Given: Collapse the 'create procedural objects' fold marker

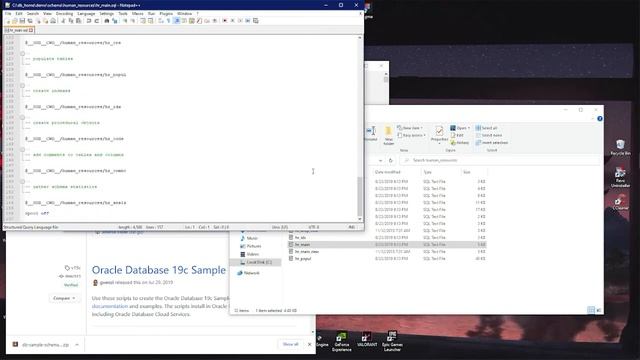Looking at the screenshot, I should pyautogui.click(x=22, y=118).
